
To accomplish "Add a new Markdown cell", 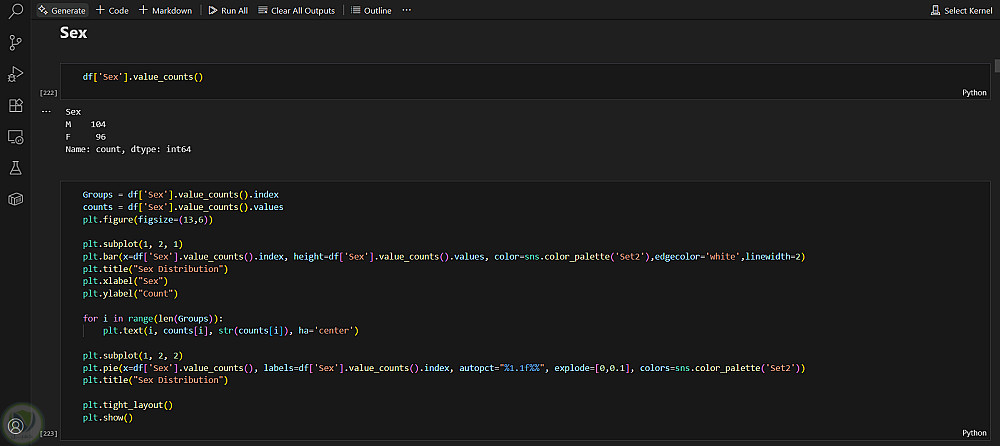I will pyautogui.click(x=165, y=10).
